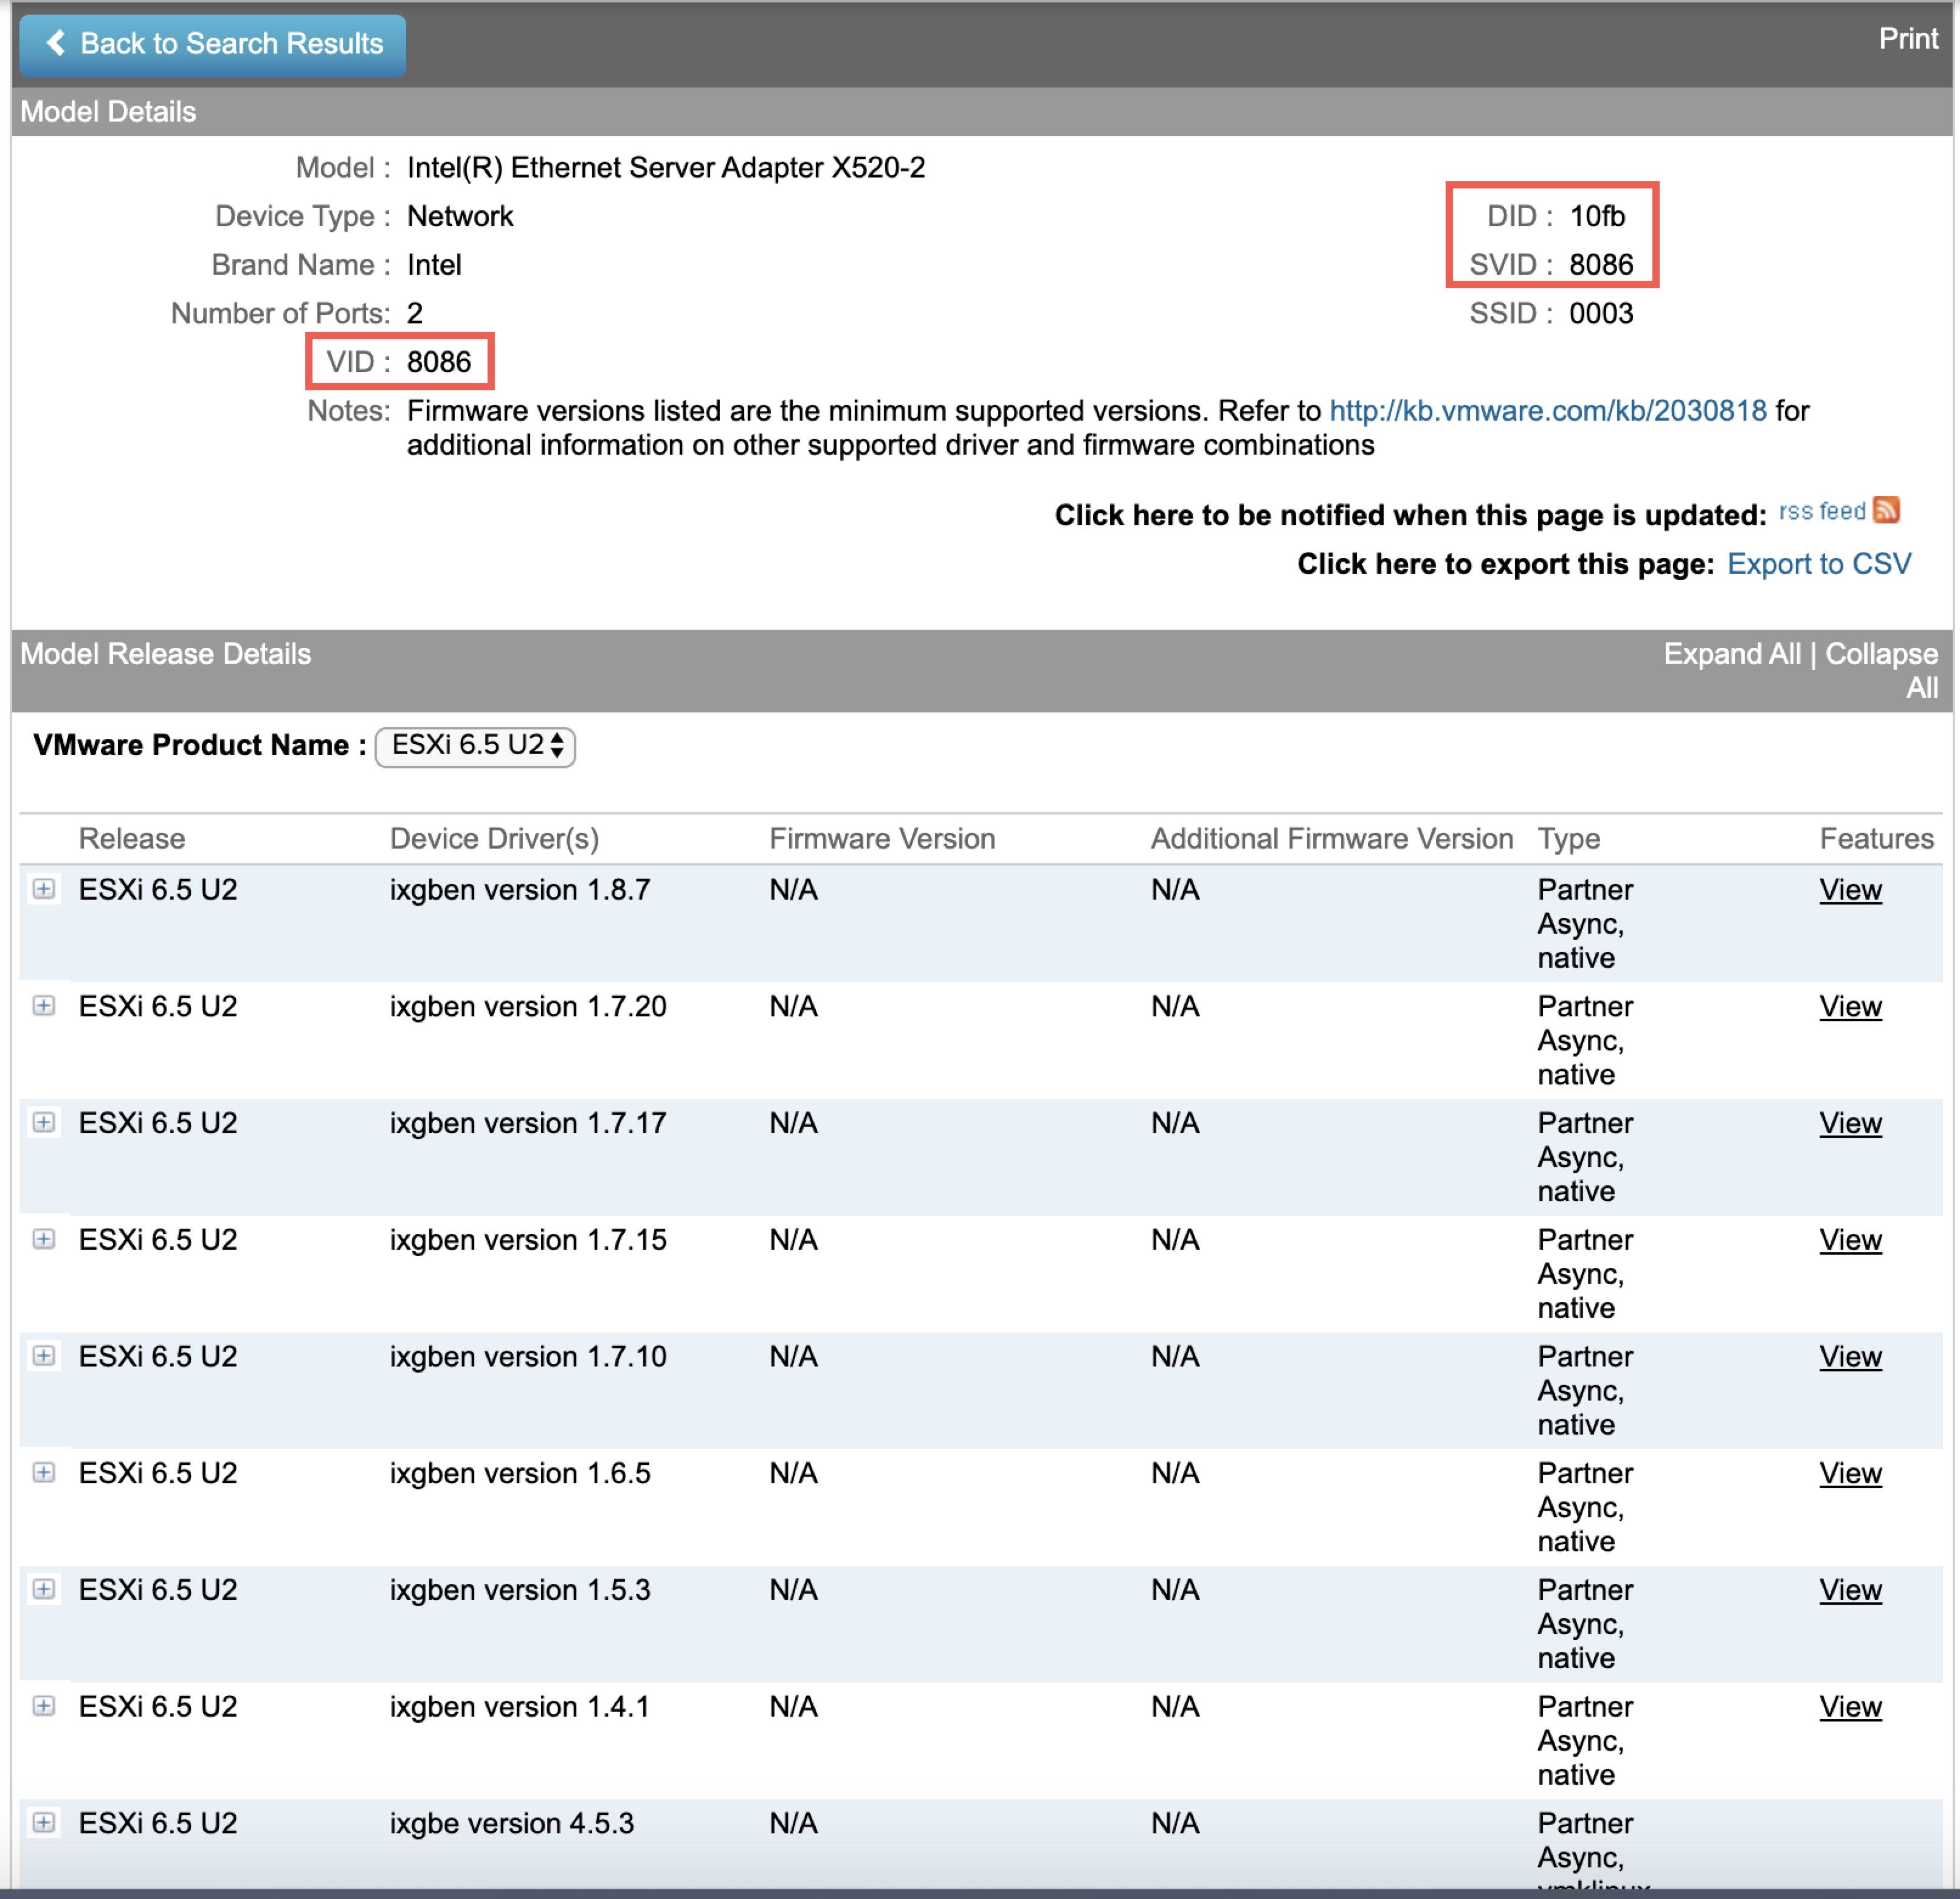Click the Release column header

[132, 839]
